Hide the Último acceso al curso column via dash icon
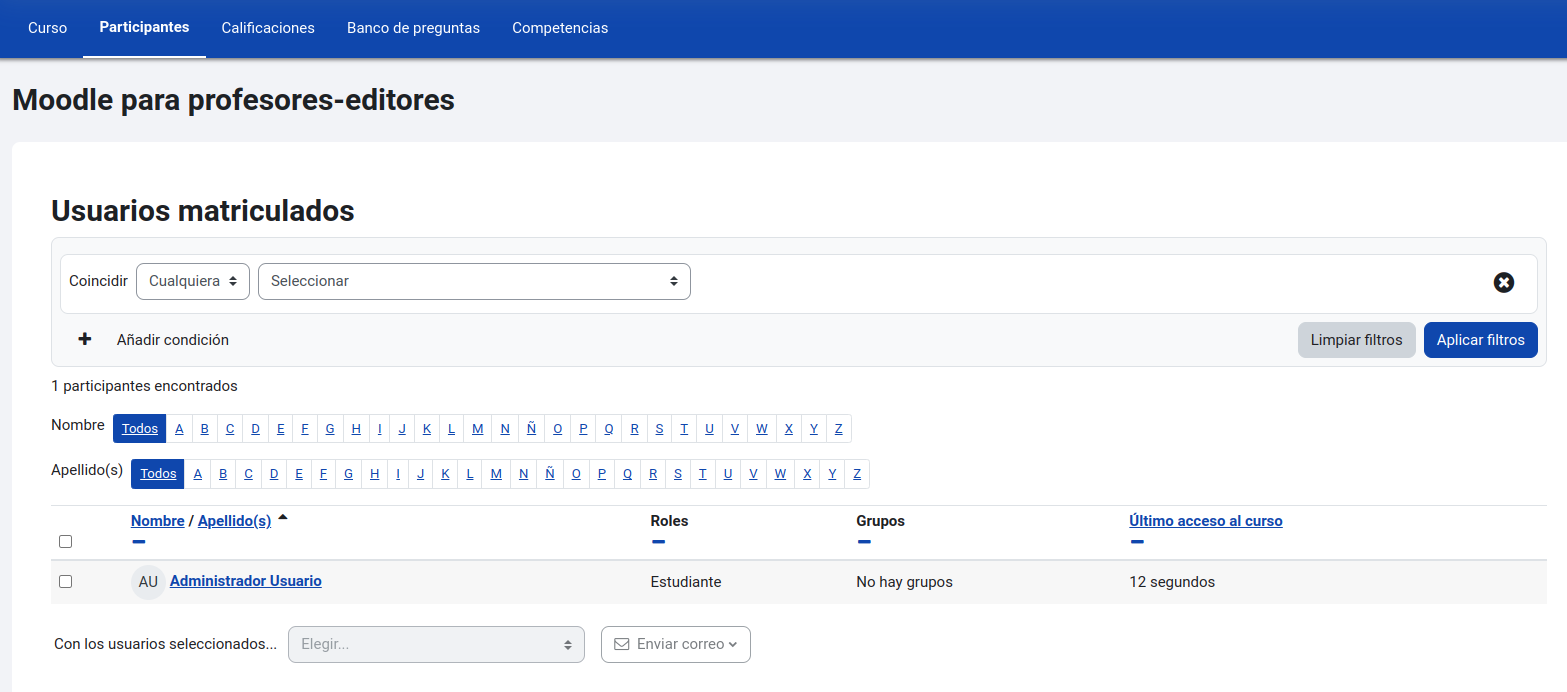The height and width of the screenshot is (692, 1567). 1137,542
